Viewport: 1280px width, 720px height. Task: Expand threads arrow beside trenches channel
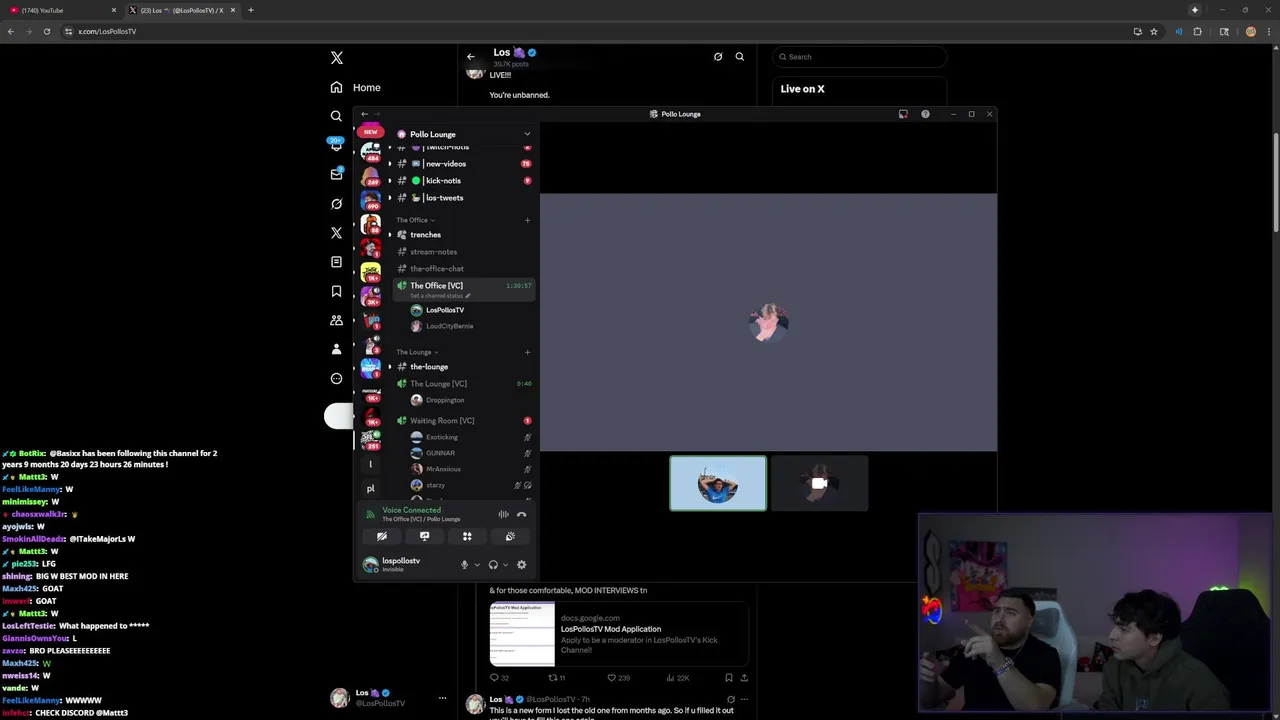[390, 235]
